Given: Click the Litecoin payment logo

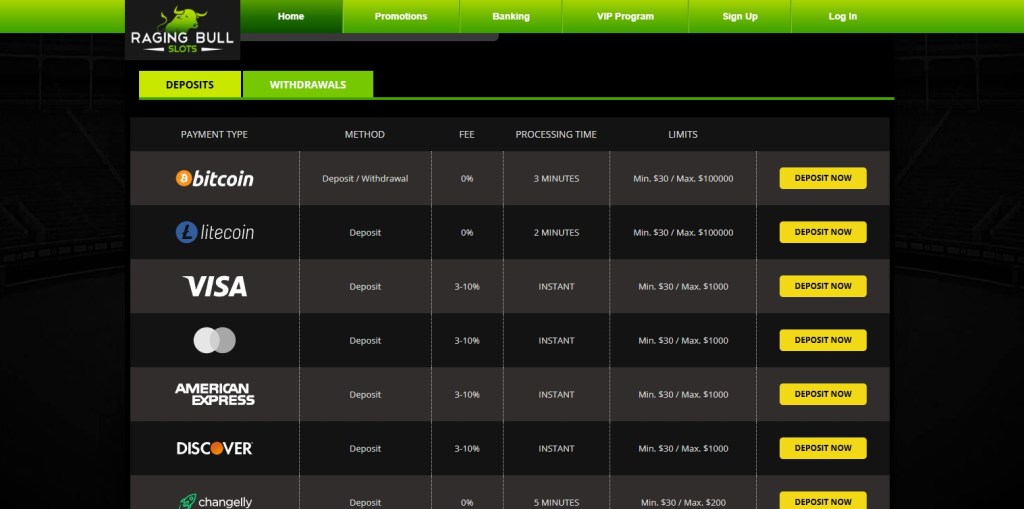Looking at the screenshot, I should click(x=214, y=232).
